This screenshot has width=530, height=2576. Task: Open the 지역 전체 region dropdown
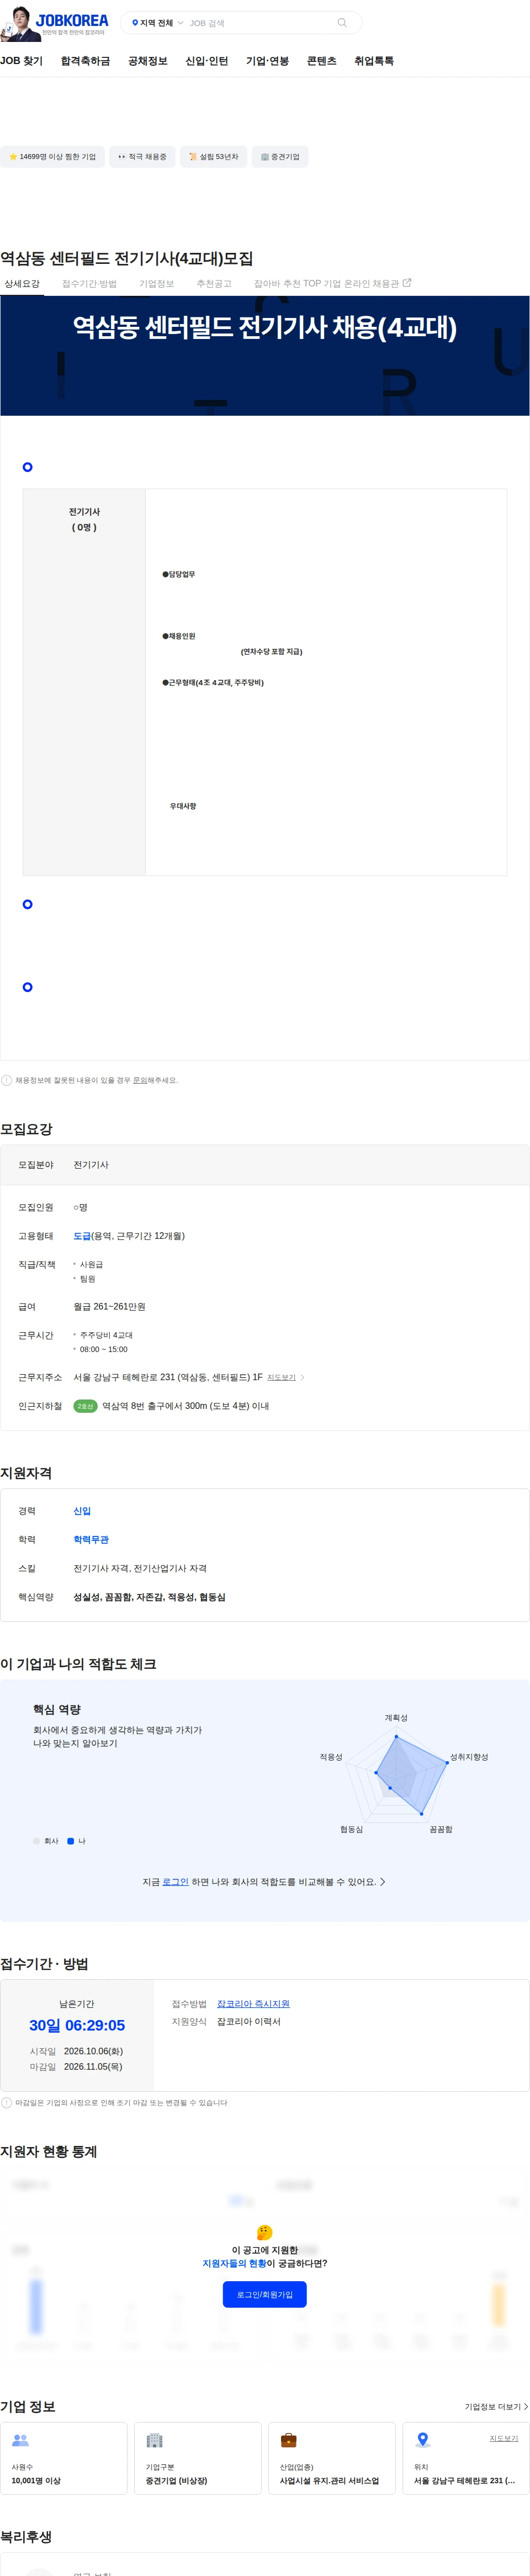click(157, 23)
